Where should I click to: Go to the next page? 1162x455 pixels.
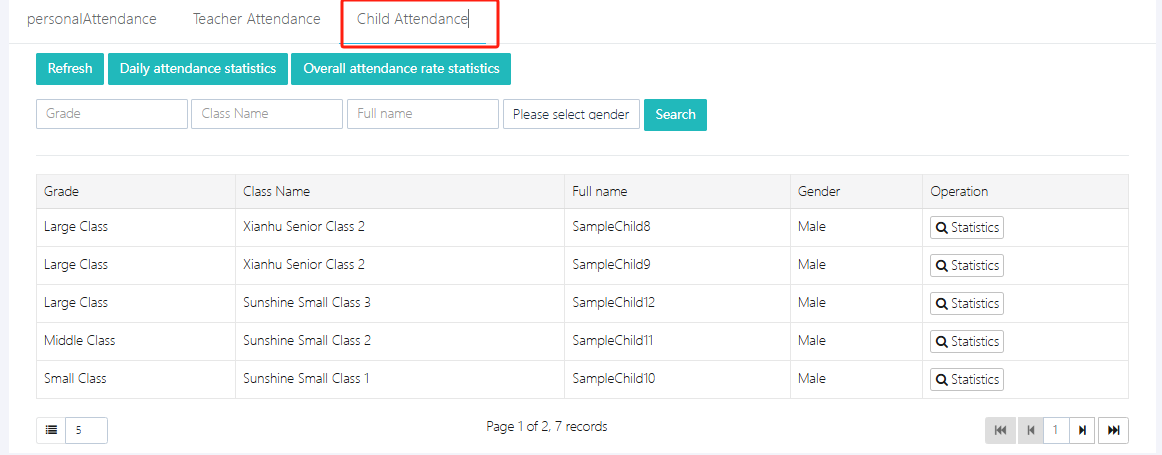tap(1082, 430)
